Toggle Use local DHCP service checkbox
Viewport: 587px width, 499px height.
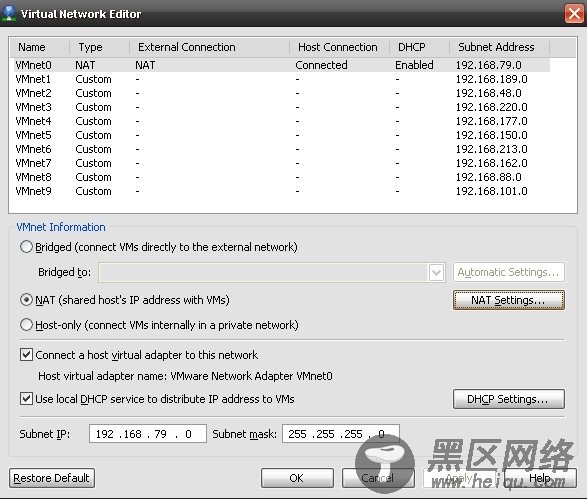(x=26, y=399)
